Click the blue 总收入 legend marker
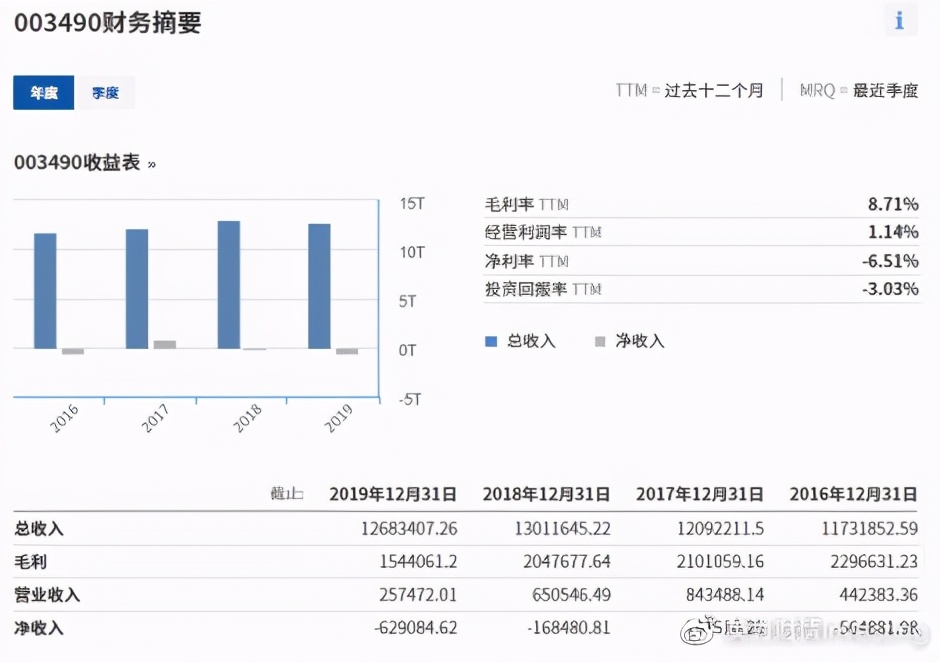The image size is (940, 662). coord(489,341)
